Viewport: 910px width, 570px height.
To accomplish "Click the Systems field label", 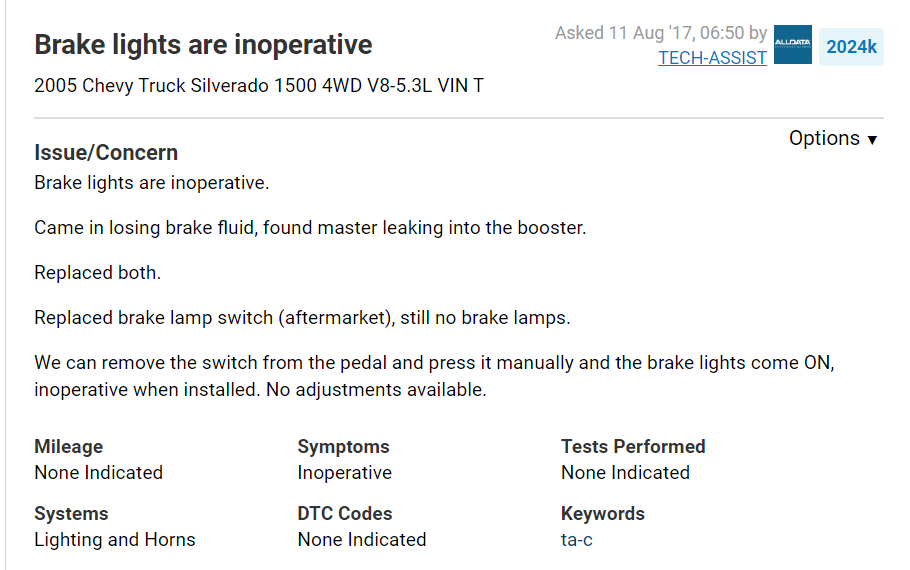I will (71, 514).
